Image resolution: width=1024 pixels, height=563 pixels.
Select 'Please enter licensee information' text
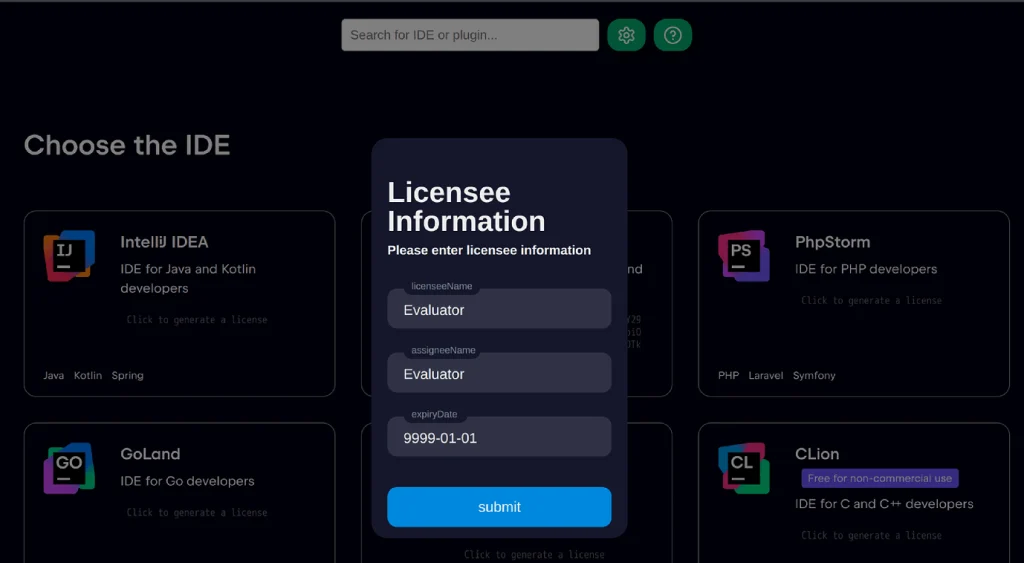click(x=489, y=250)
